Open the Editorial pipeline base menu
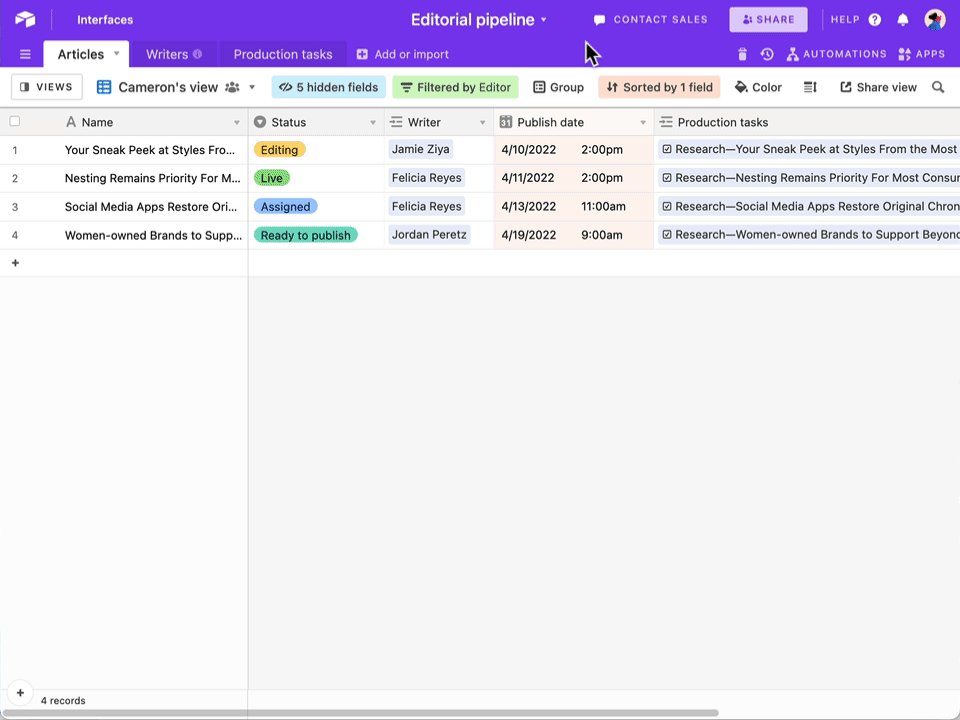The image size is (960, 720). pos(545,19)
